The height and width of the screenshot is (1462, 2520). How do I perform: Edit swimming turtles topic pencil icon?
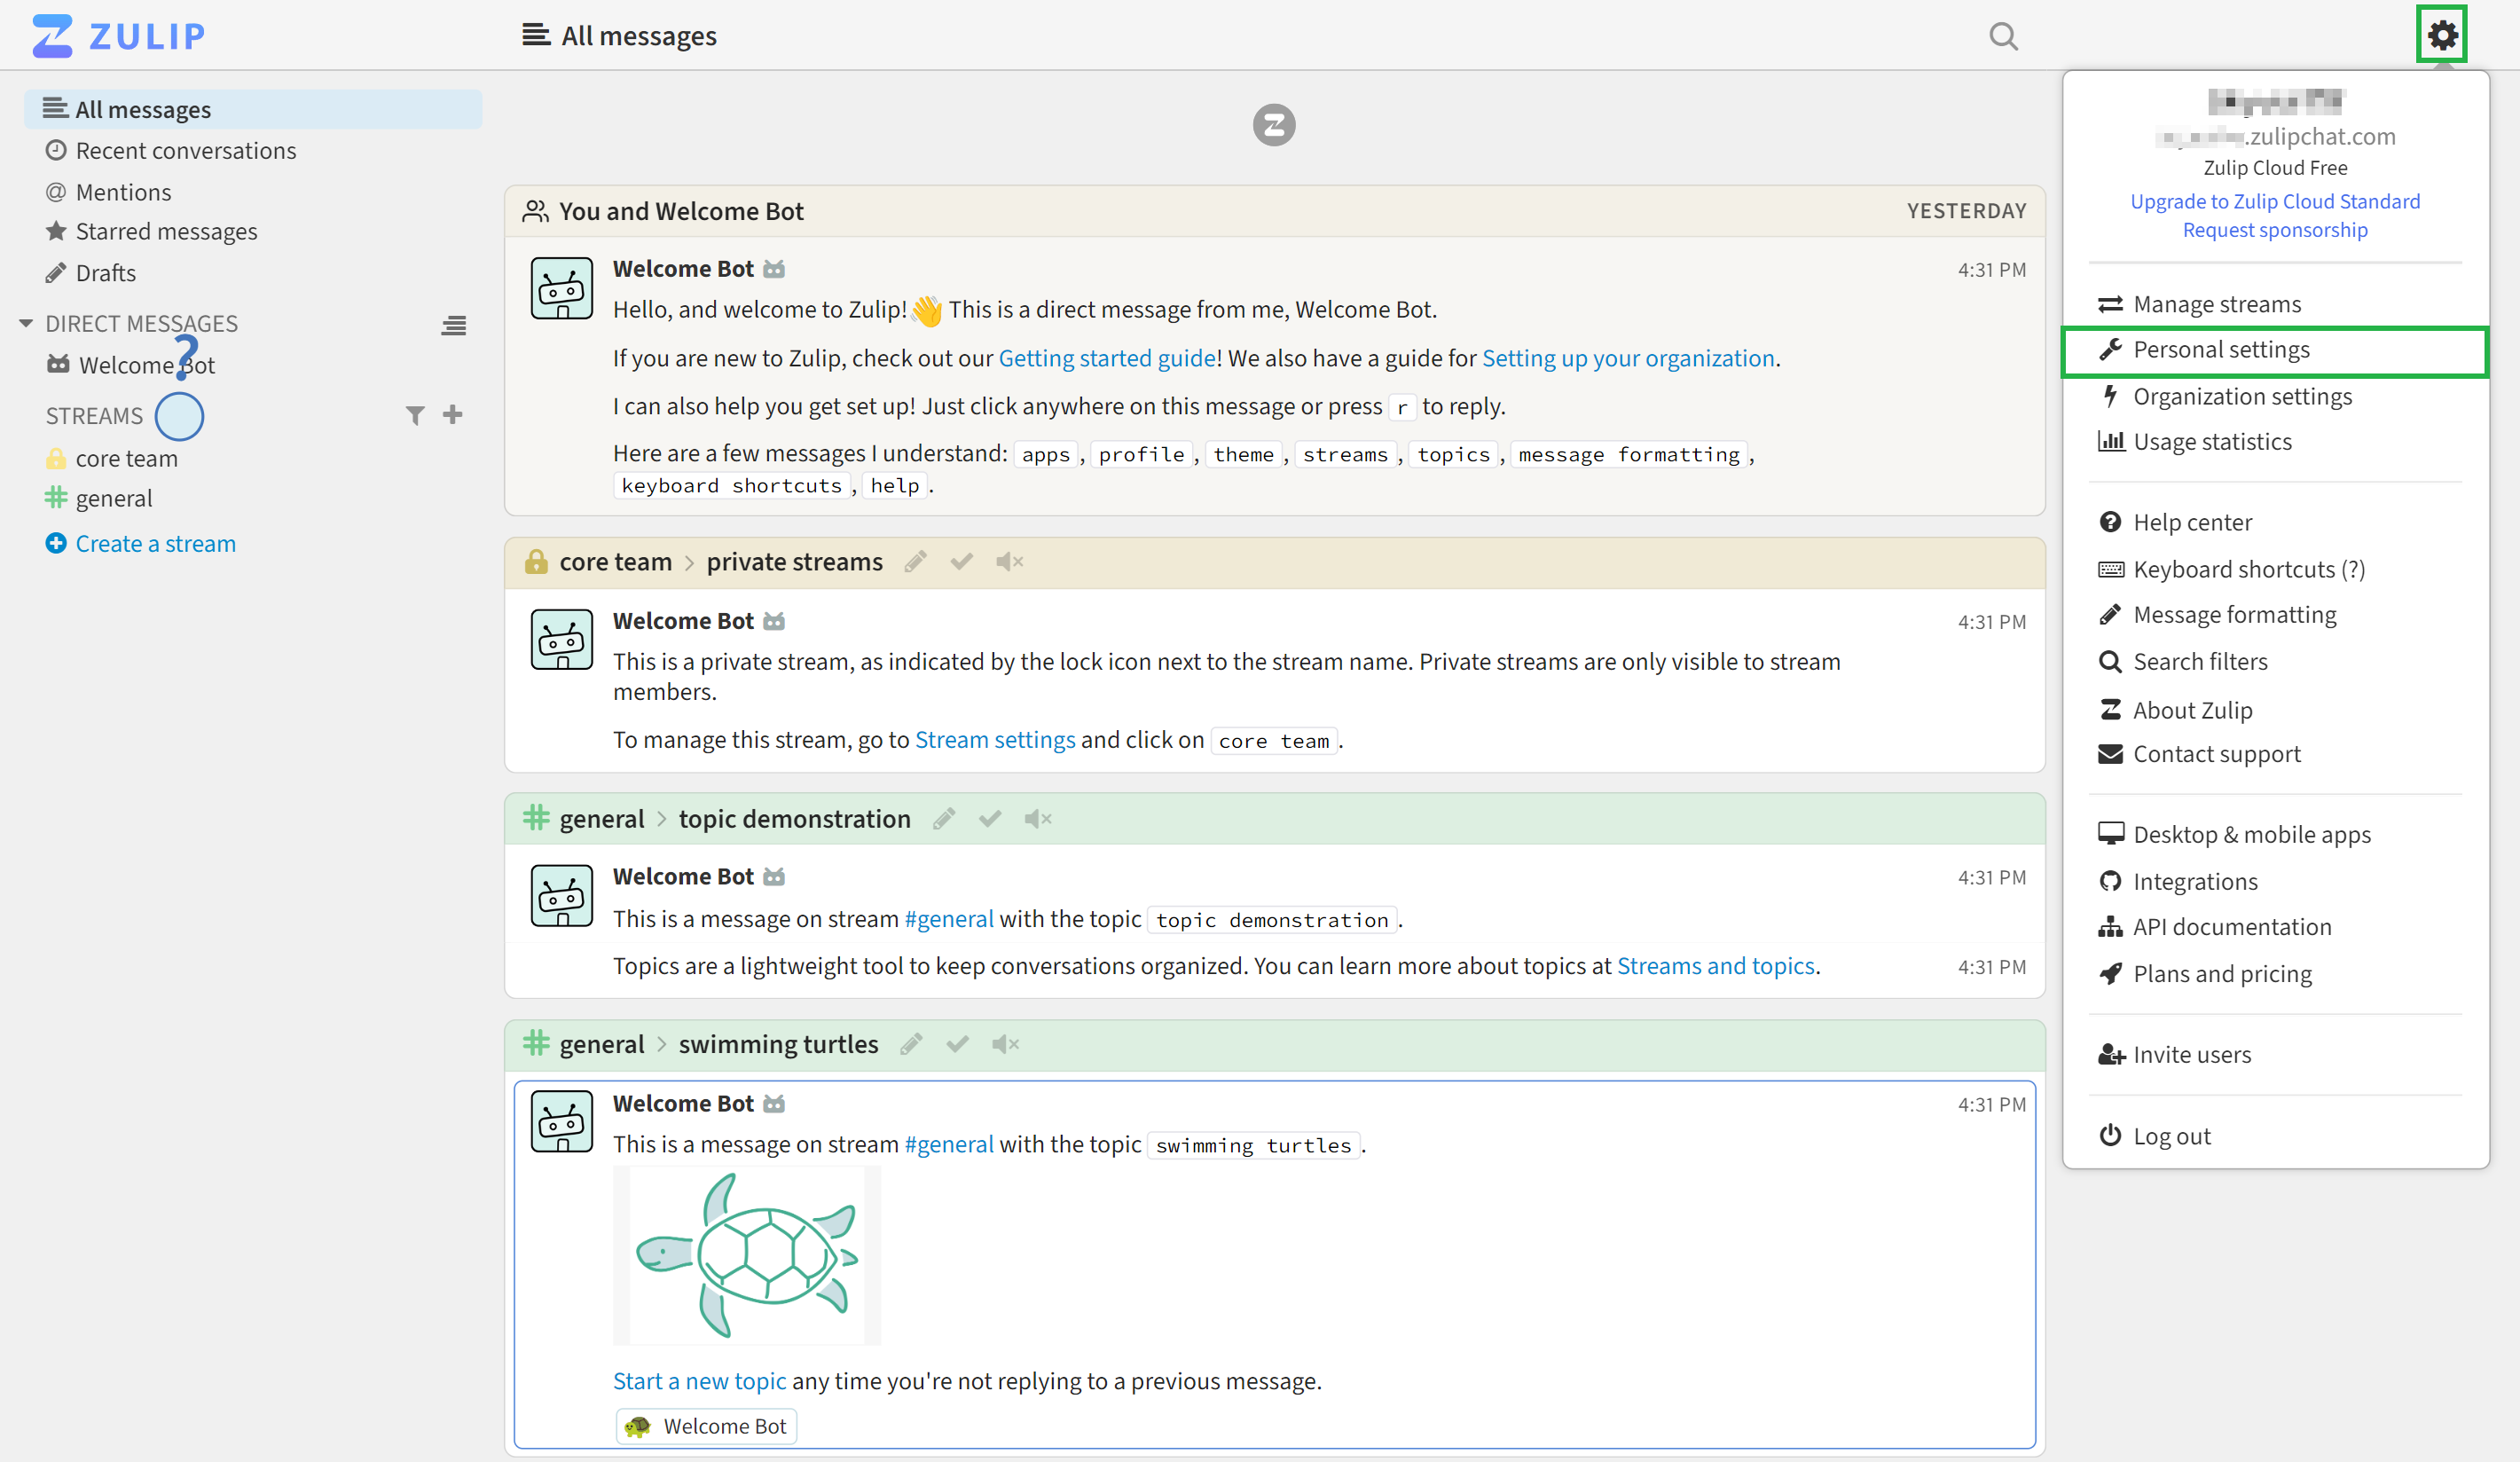click(911, 1044)
